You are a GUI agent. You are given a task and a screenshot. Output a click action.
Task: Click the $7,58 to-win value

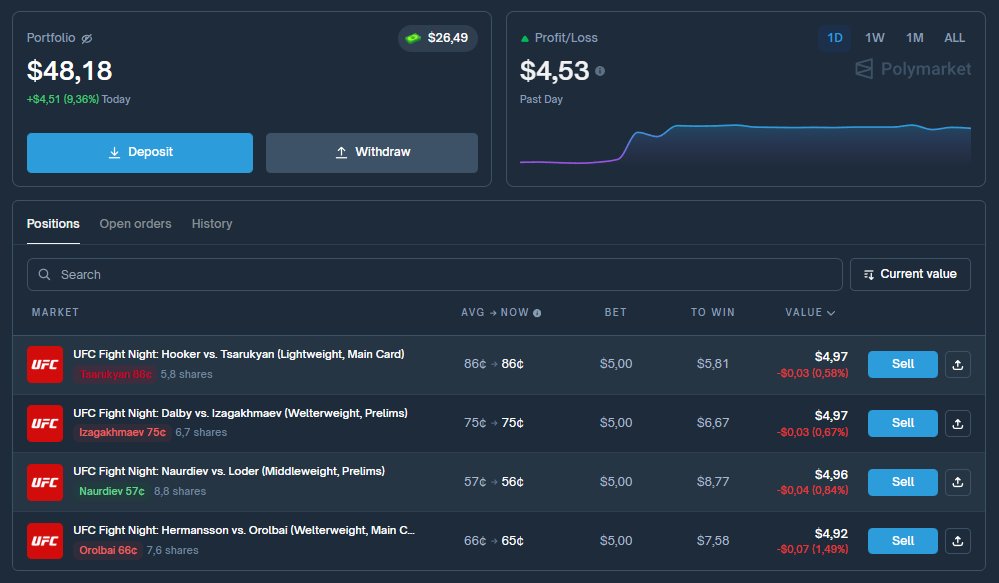point(712,541)
